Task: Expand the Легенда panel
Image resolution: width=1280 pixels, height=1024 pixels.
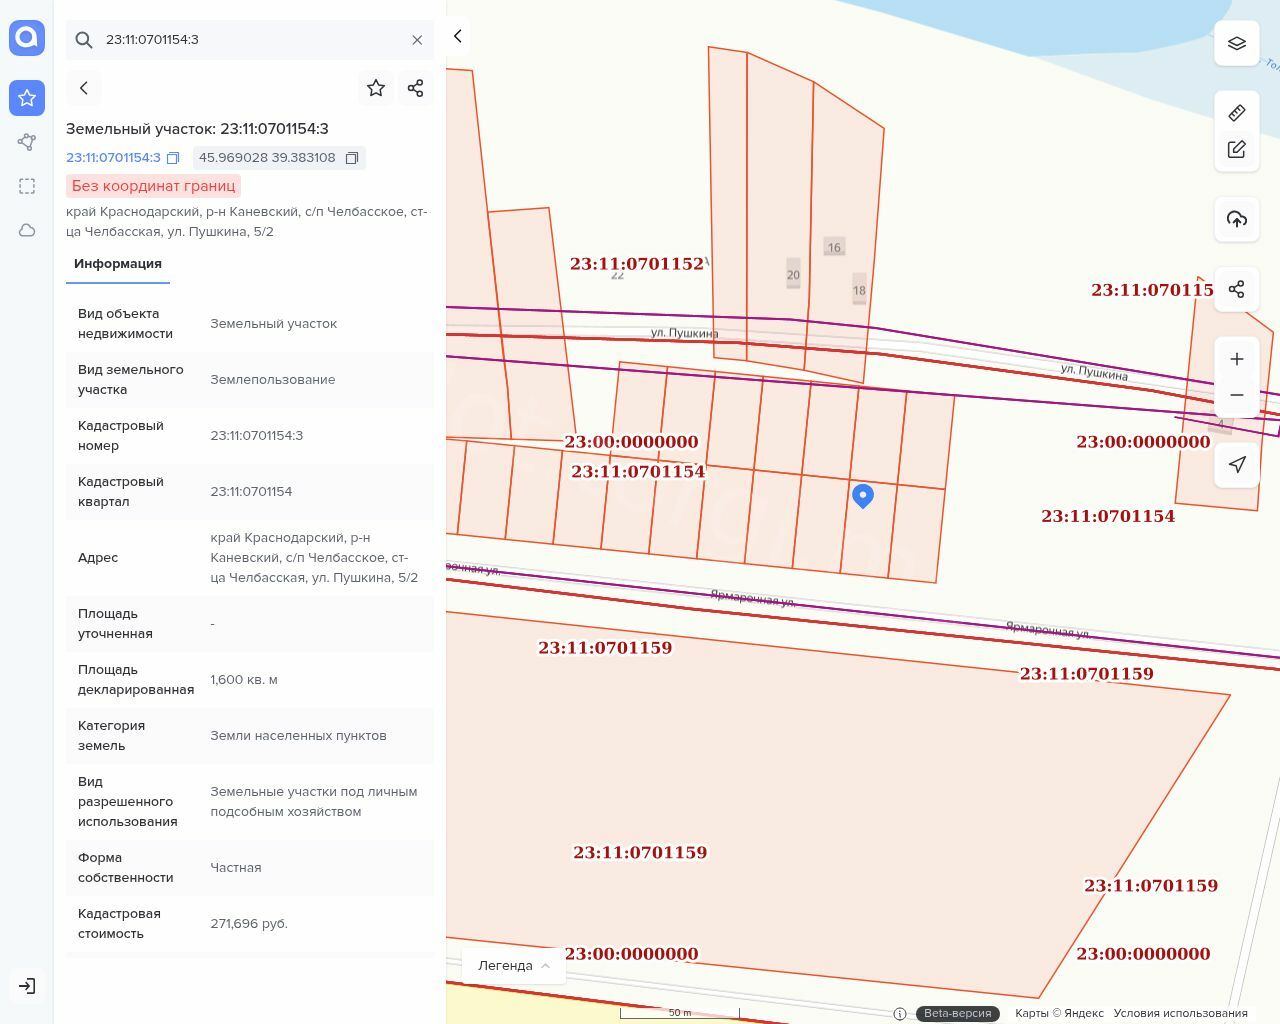Action: [514, 966]
